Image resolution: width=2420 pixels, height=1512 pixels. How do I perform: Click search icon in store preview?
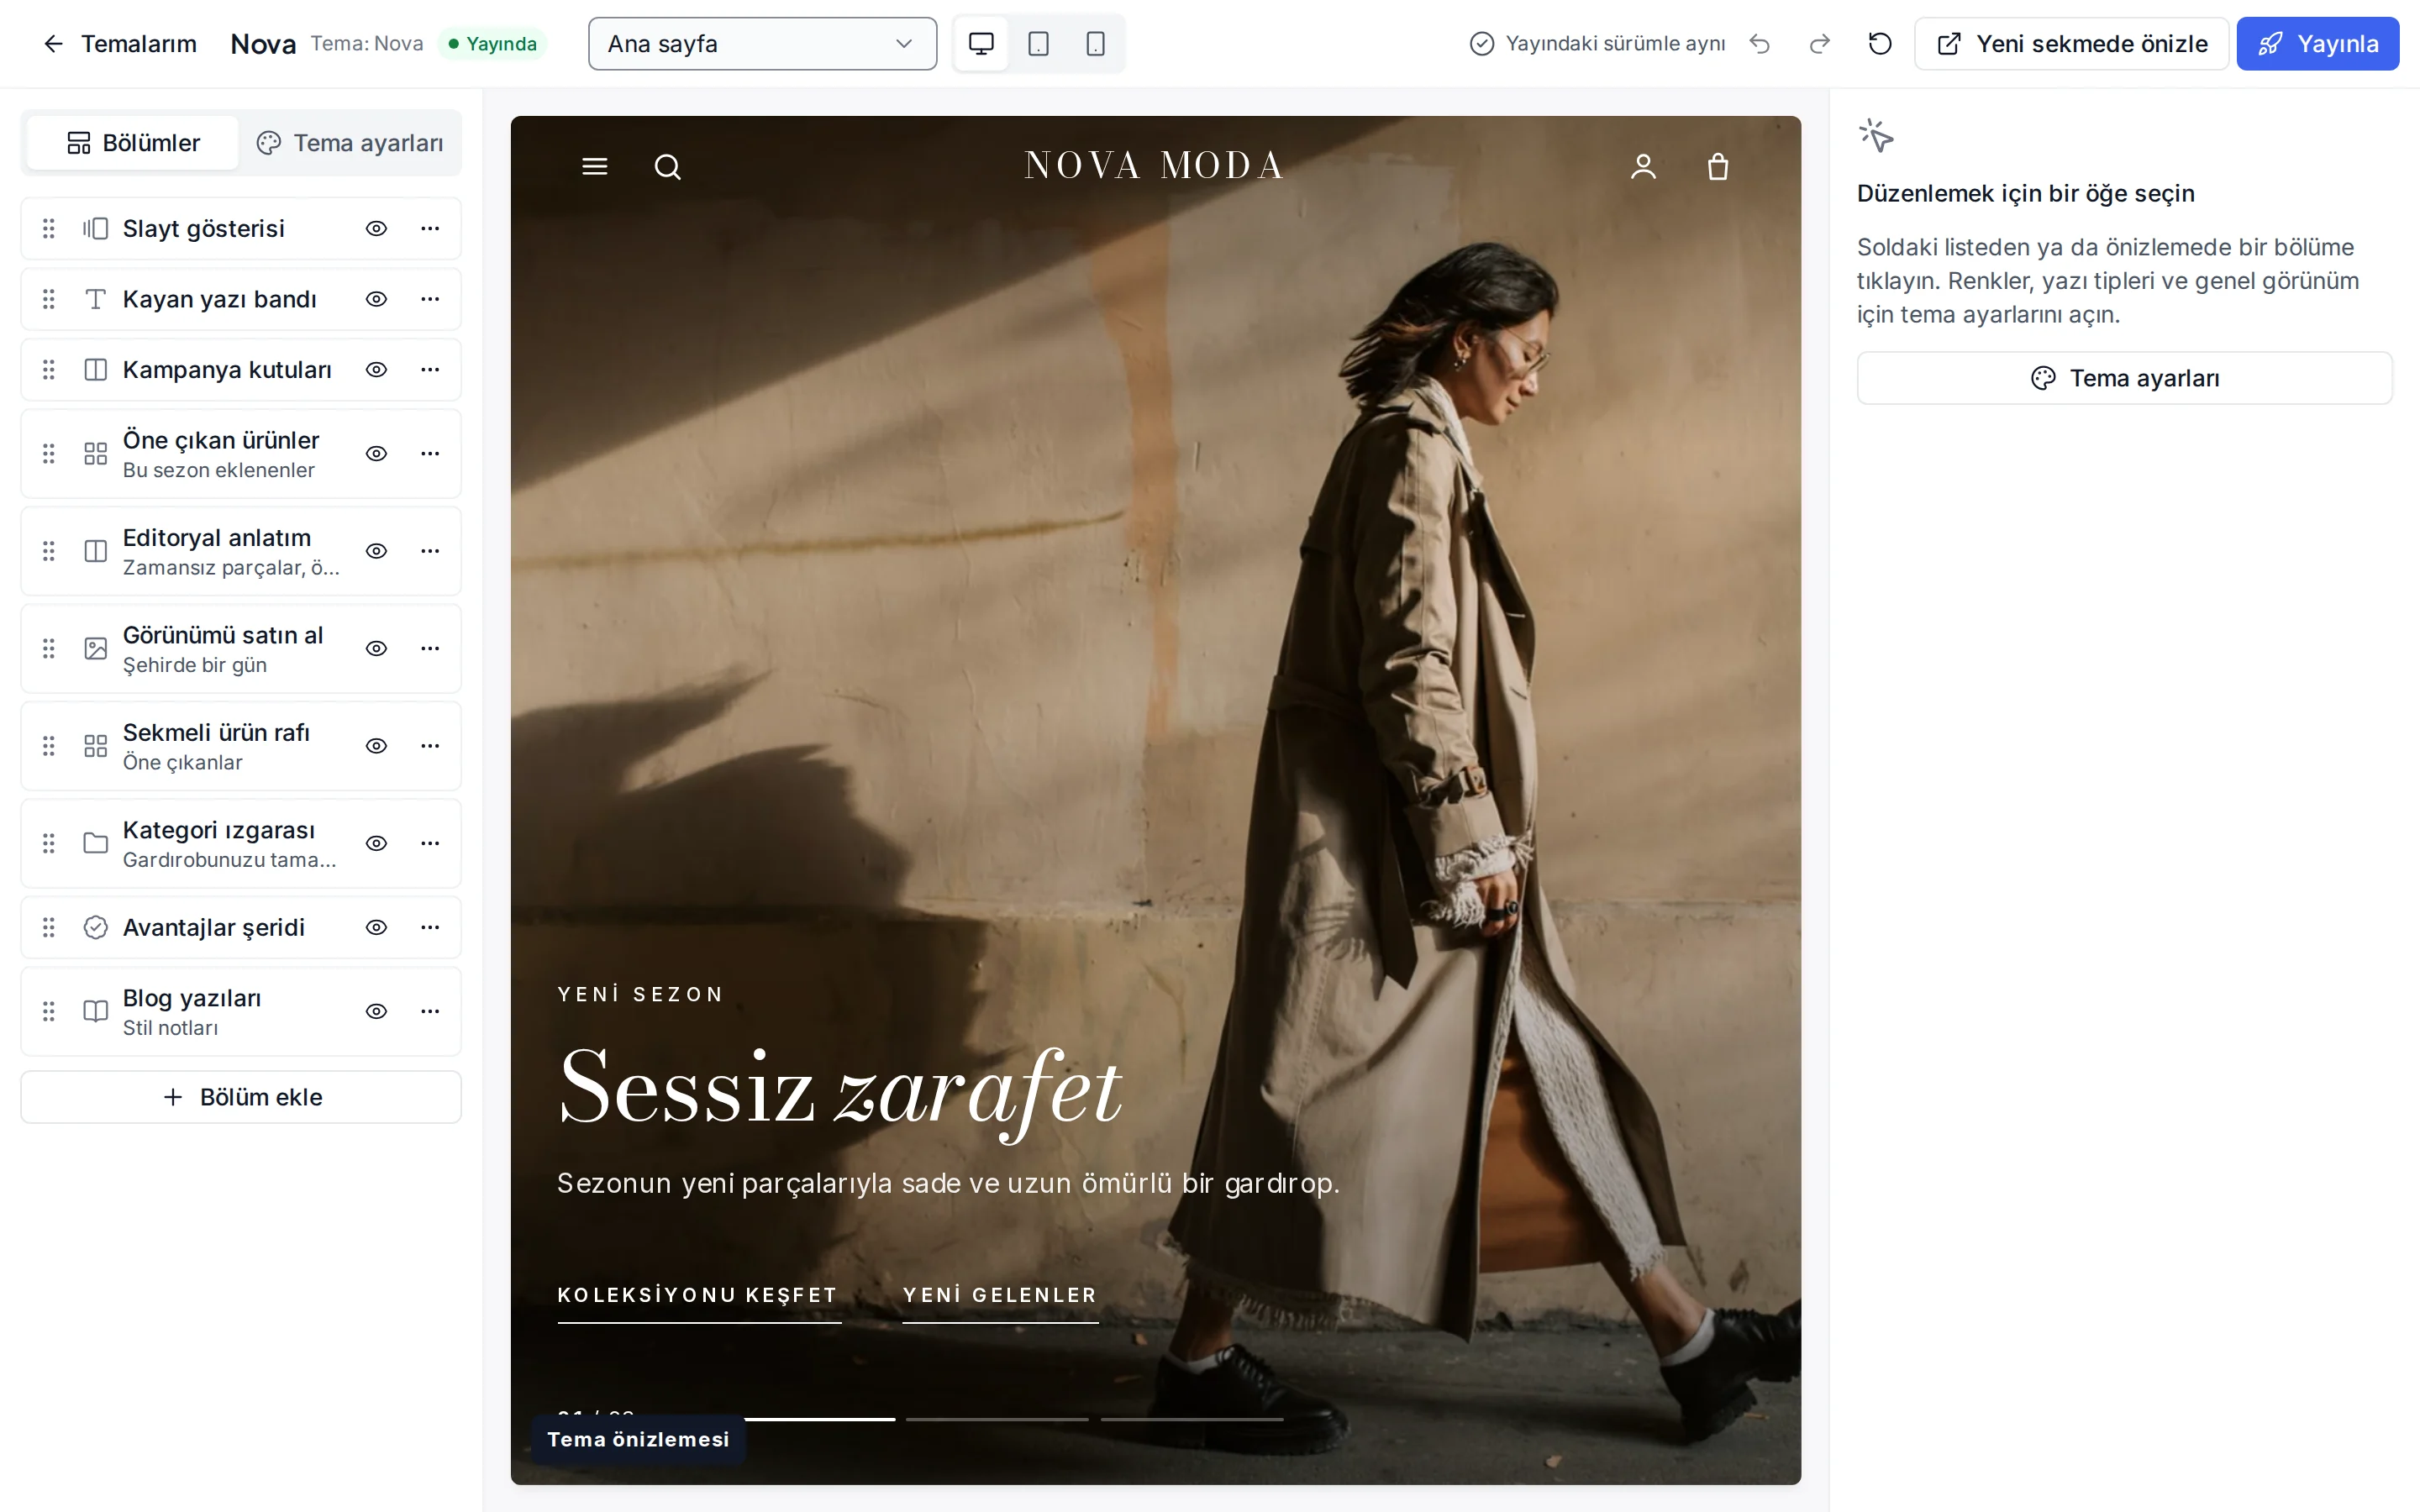click(668, 167)
